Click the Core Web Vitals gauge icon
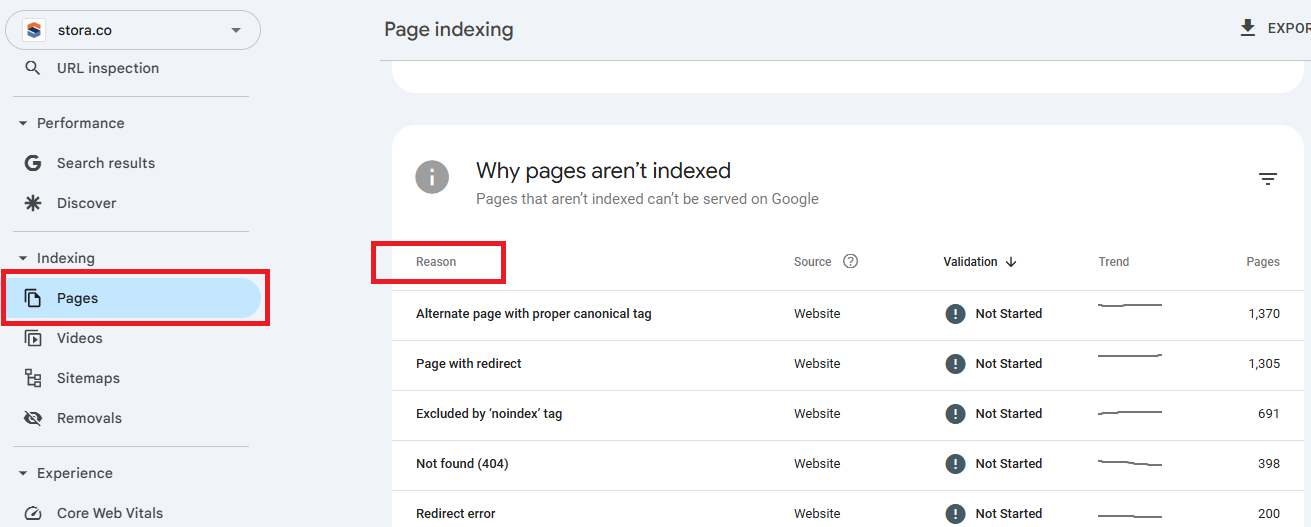 tap(33, 513)
